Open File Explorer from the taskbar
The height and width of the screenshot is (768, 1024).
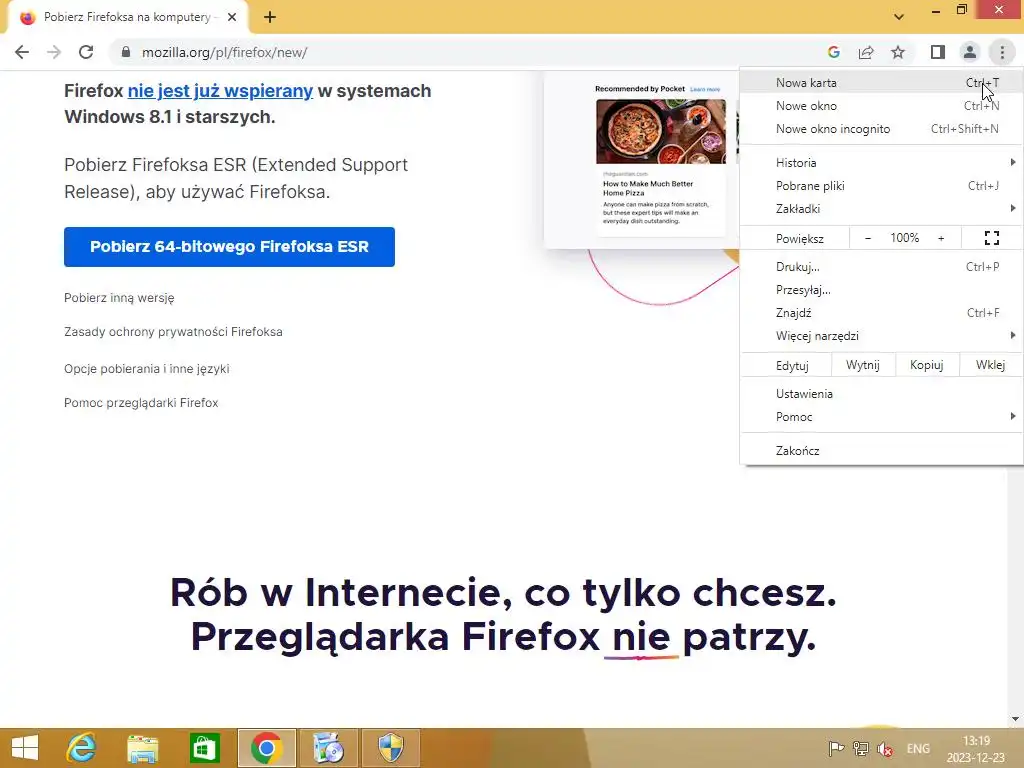[x=142, y=748]
